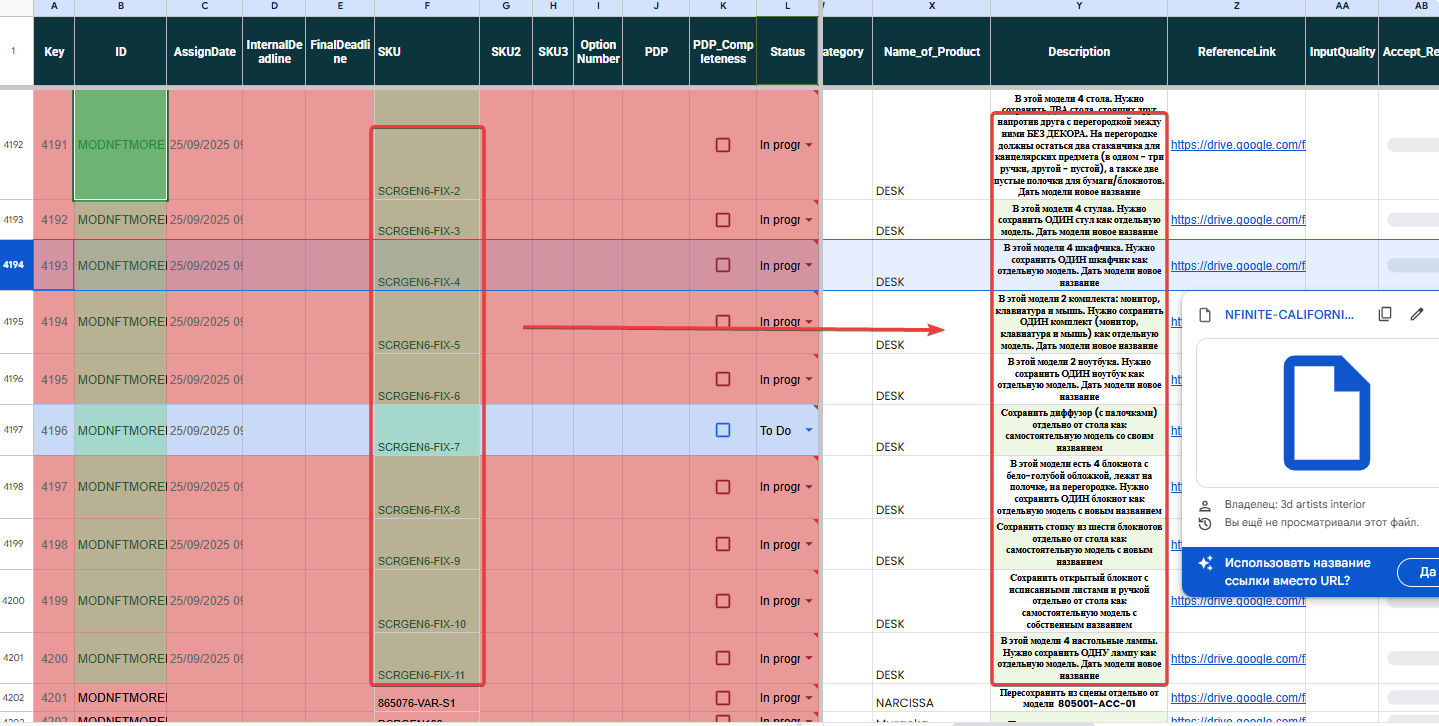The image size is (1439, 726).
Task: Open the Status dropdown for key 4193
Action: (808, 266)
